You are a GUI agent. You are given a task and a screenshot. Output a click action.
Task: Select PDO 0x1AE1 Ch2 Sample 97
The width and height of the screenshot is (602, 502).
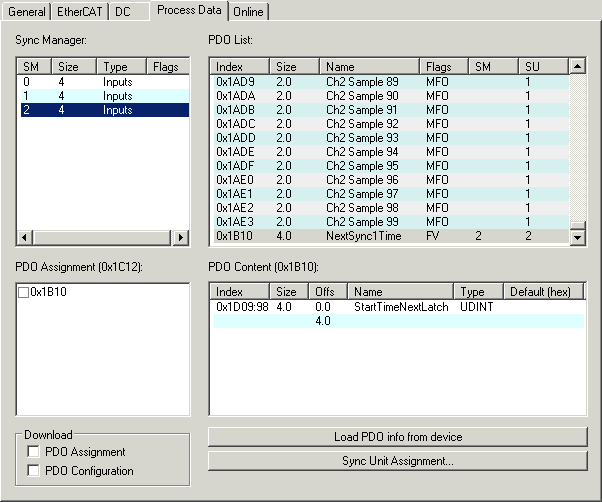click(x=391, y=194)
